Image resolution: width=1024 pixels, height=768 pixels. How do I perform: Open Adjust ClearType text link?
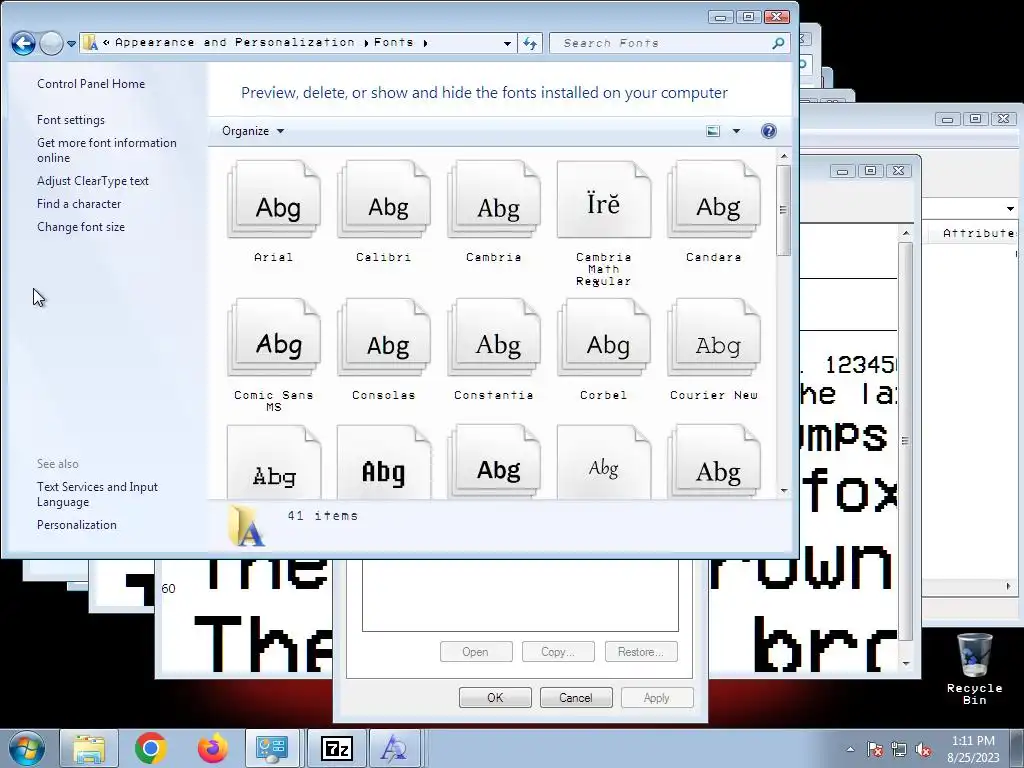[93, 181]
